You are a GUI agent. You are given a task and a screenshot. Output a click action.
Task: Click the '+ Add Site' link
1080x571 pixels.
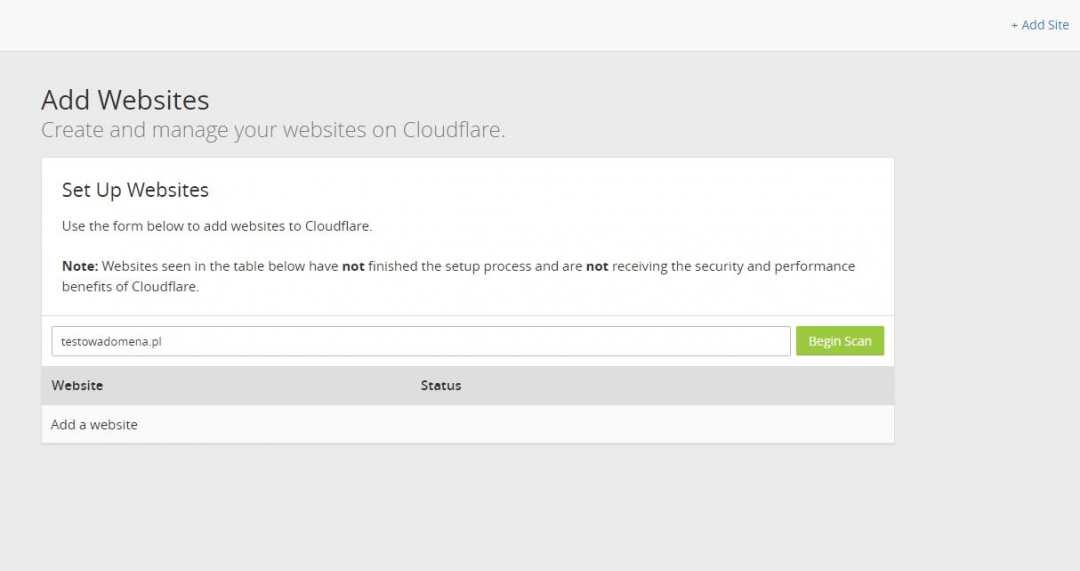[x=1039, y=25]
